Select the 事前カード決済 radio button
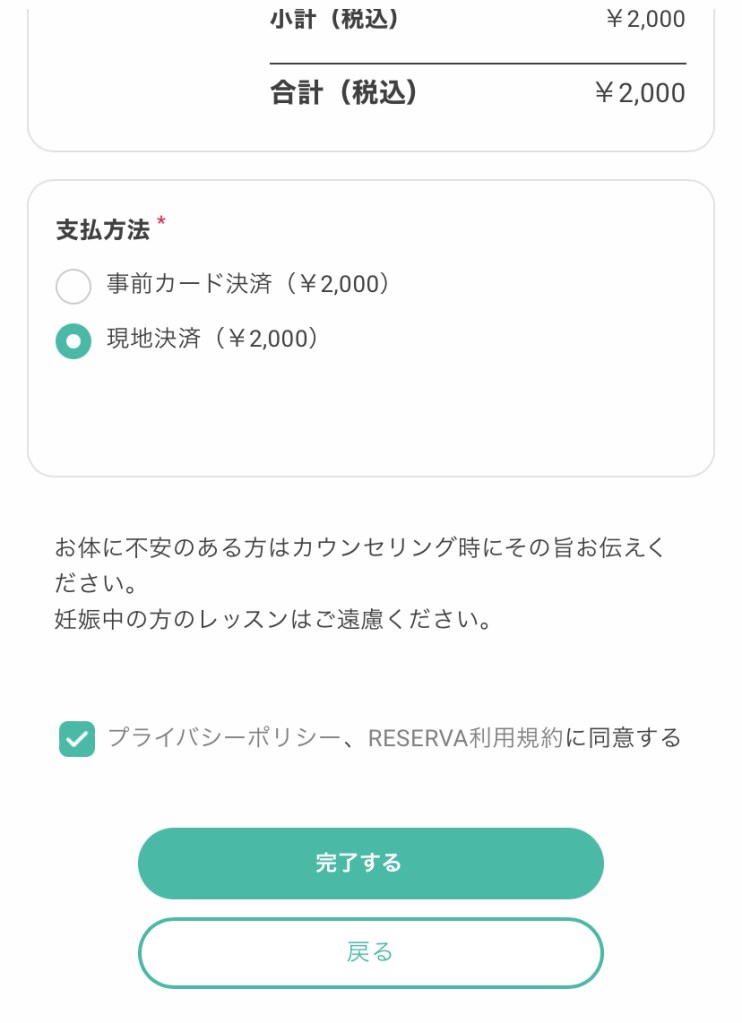 coord(73,286)
